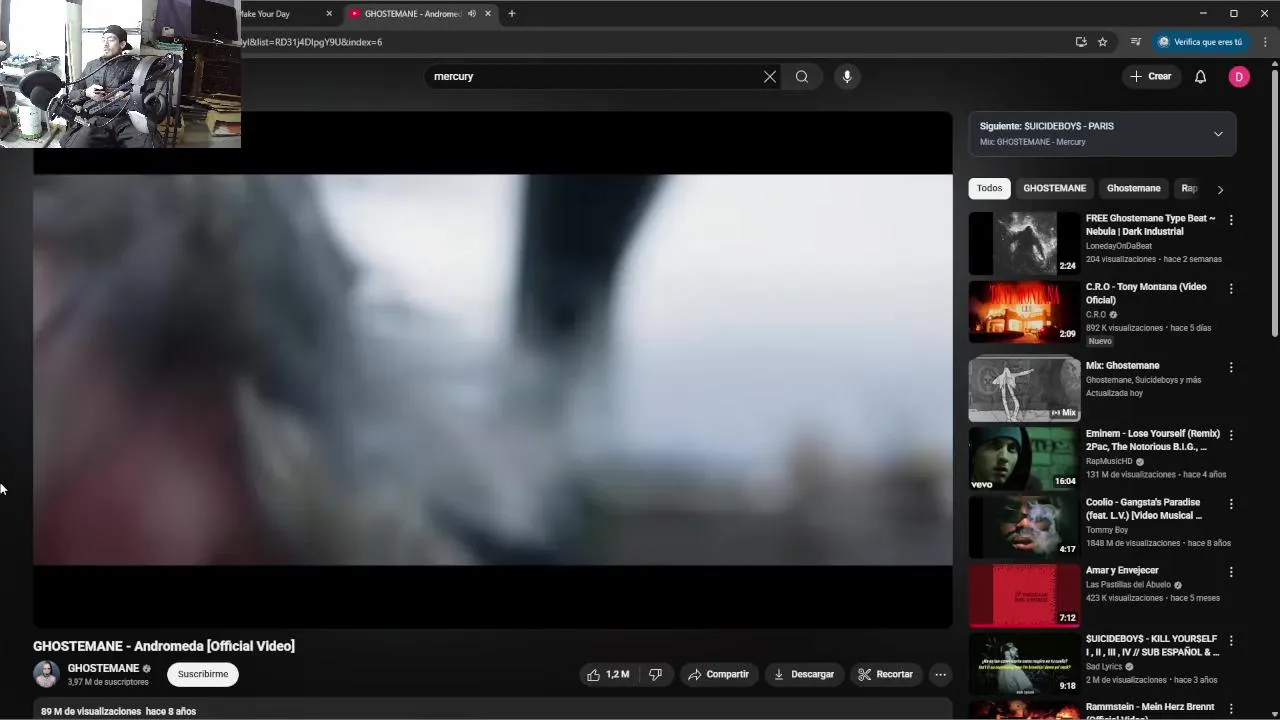Open a new browser tab
Viewport: 1280px width, 720px height.
point(512,14)
